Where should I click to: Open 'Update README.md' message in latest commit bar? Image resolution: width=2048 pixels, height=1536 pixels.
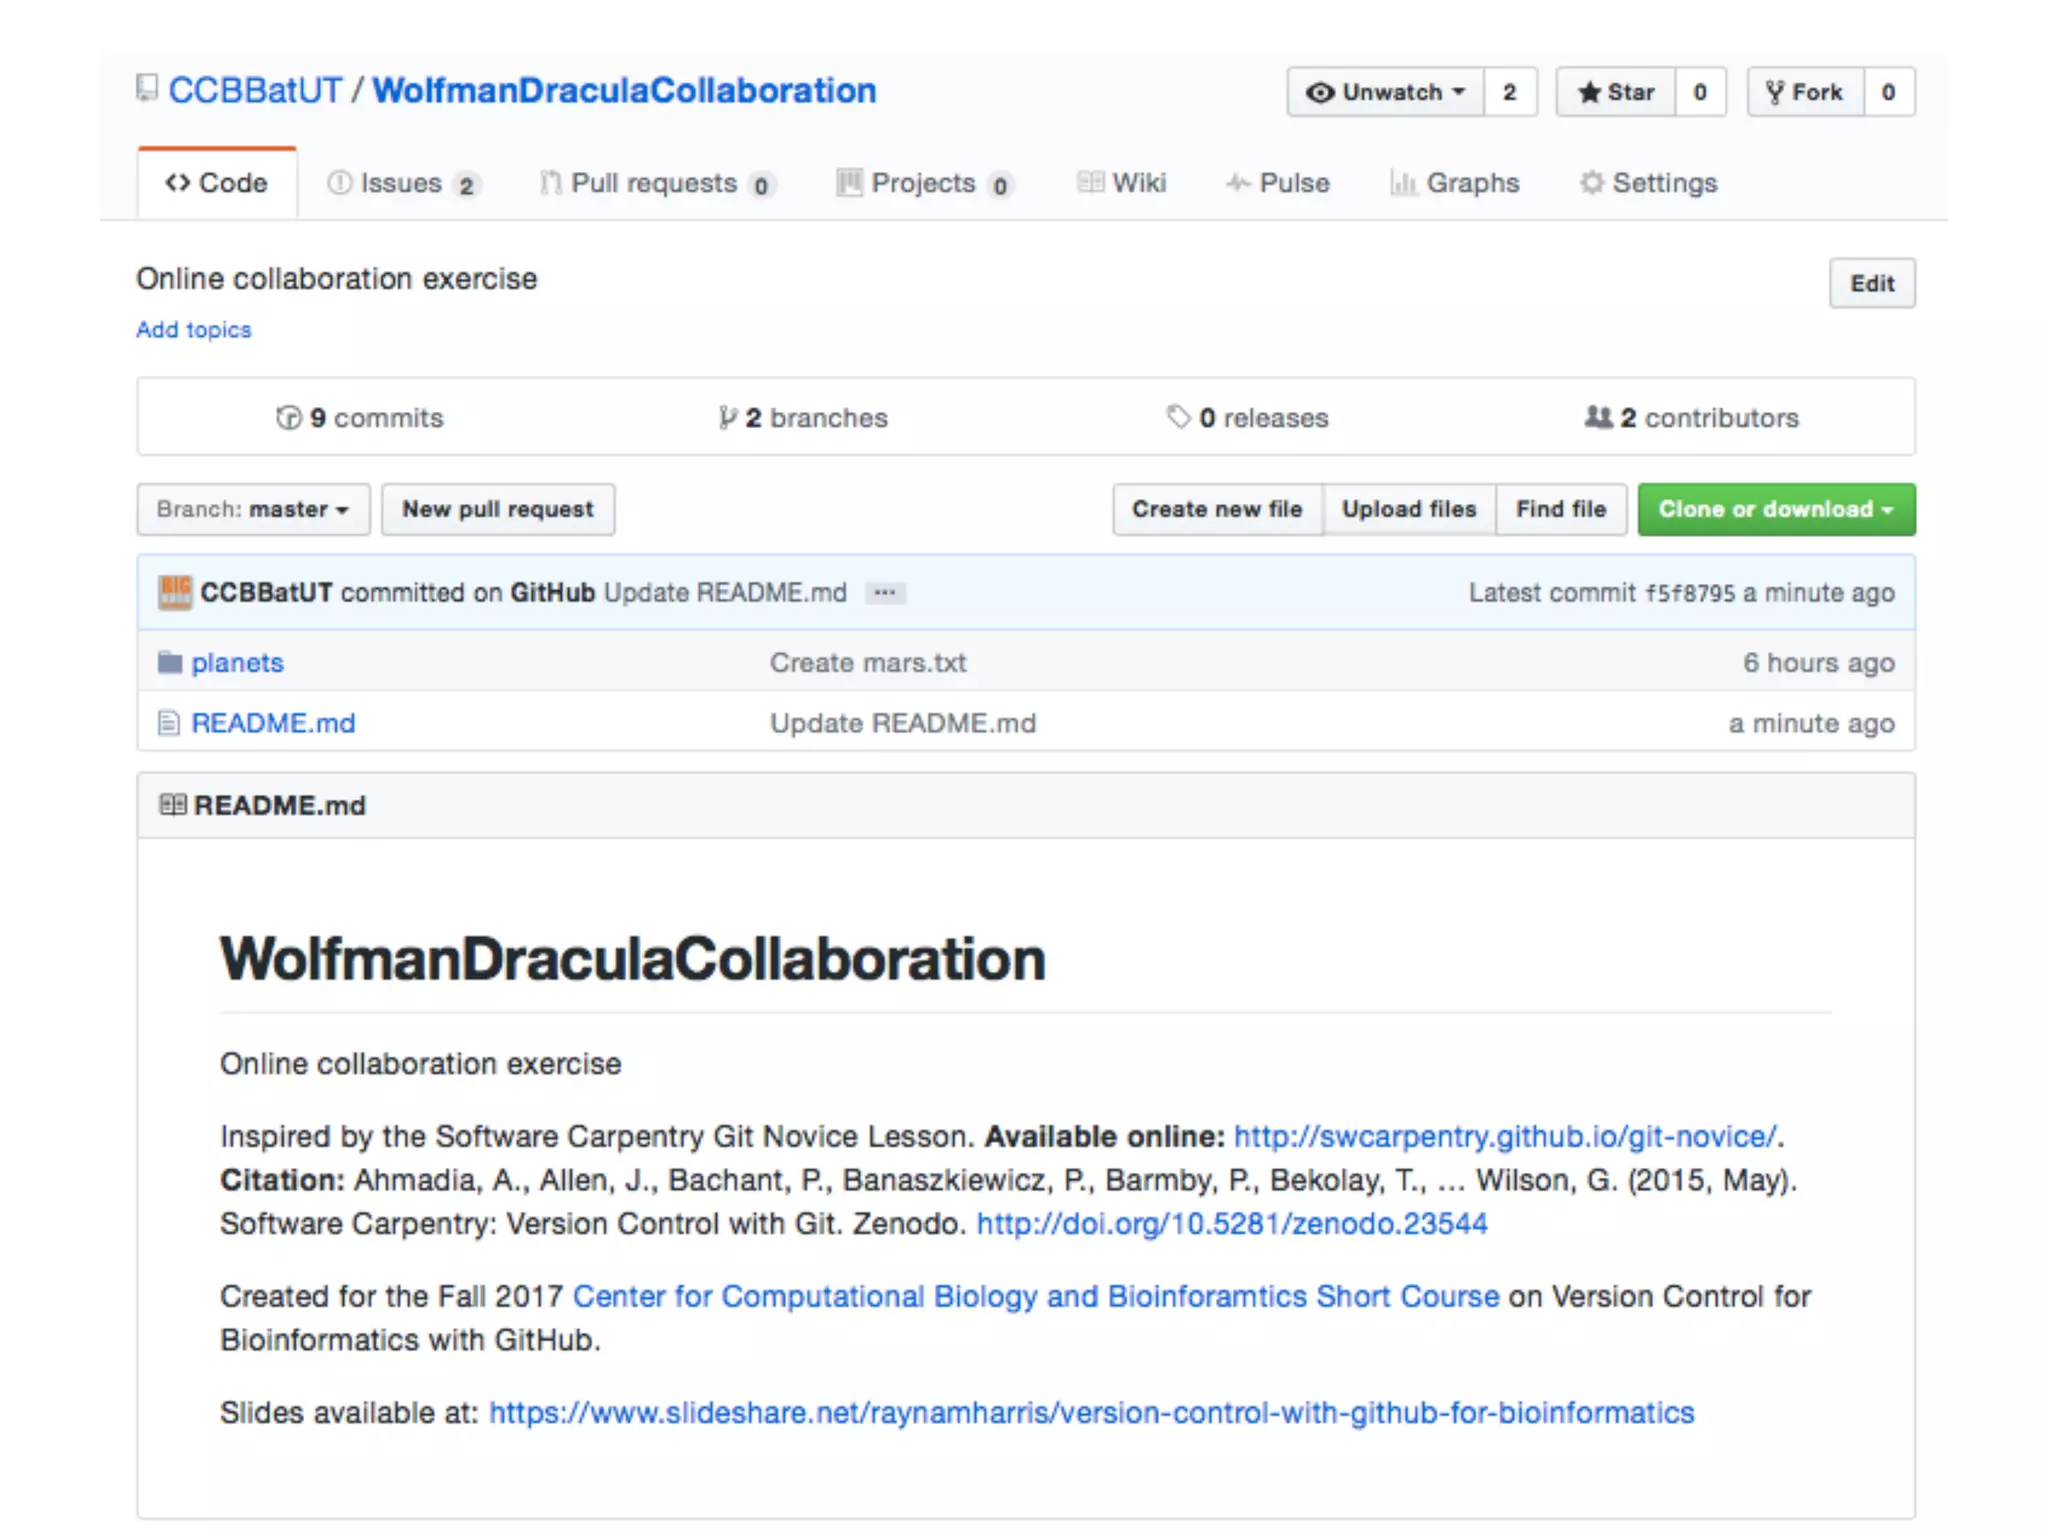point(725,593)
